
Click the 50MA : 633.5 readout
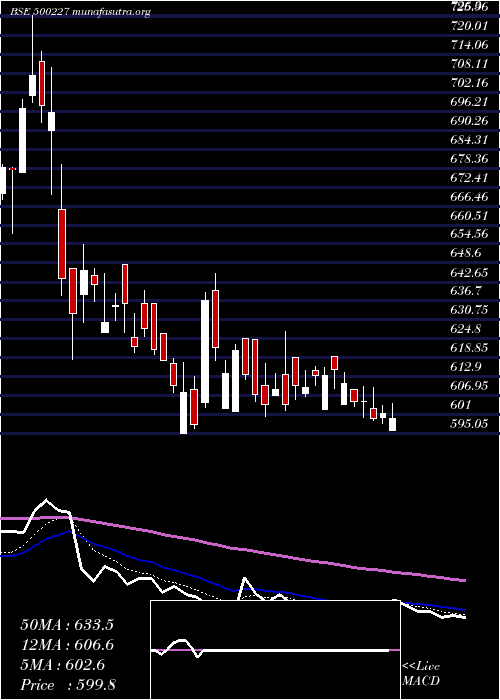pyautogui.click(x=67, y=625)
